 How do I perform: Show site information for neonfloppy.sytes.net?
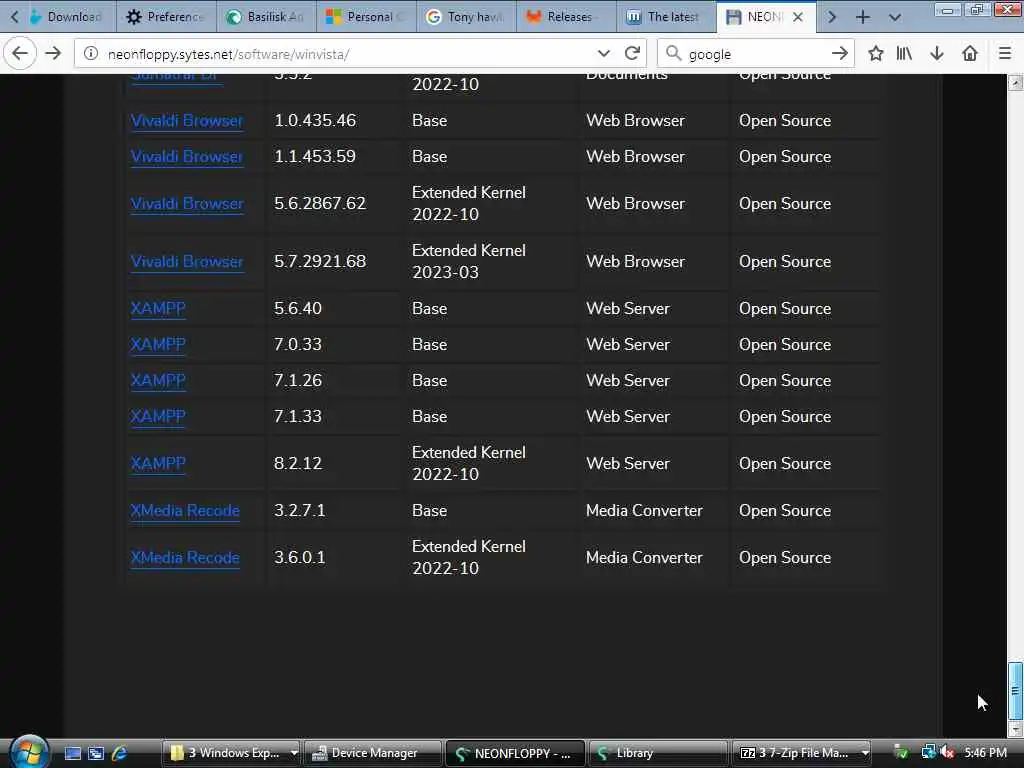coord(91,54)
